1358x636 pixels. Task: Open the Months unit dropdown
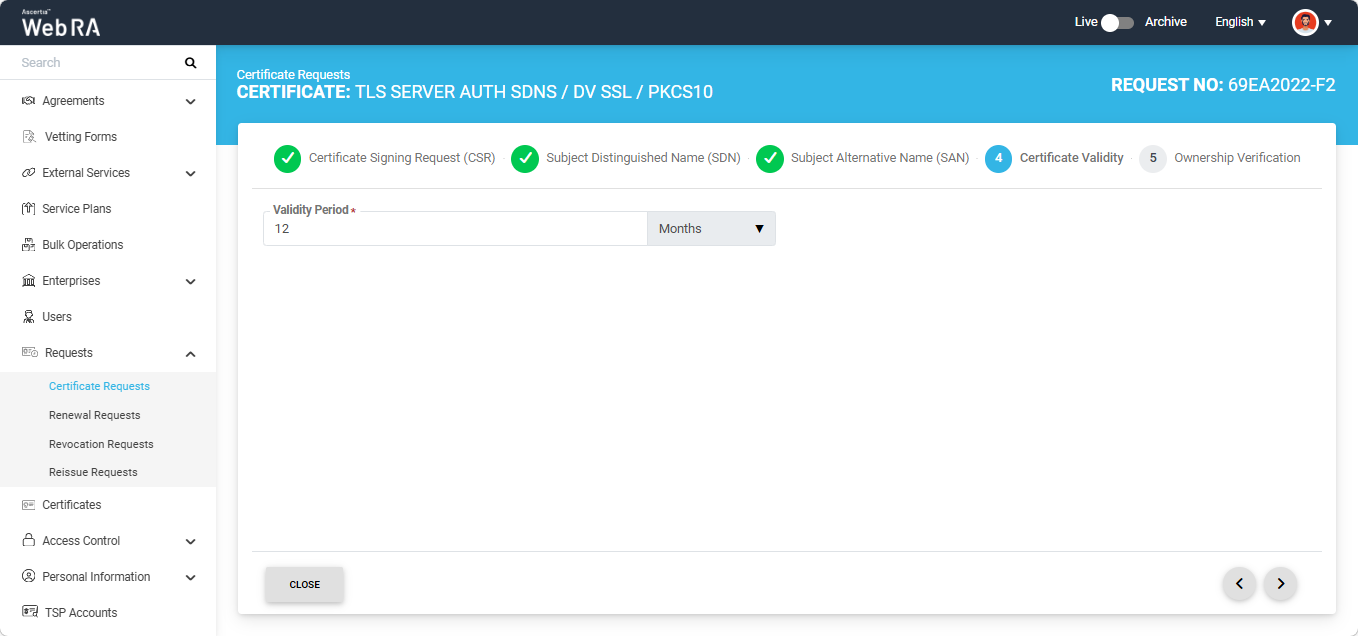pos(712,229)
